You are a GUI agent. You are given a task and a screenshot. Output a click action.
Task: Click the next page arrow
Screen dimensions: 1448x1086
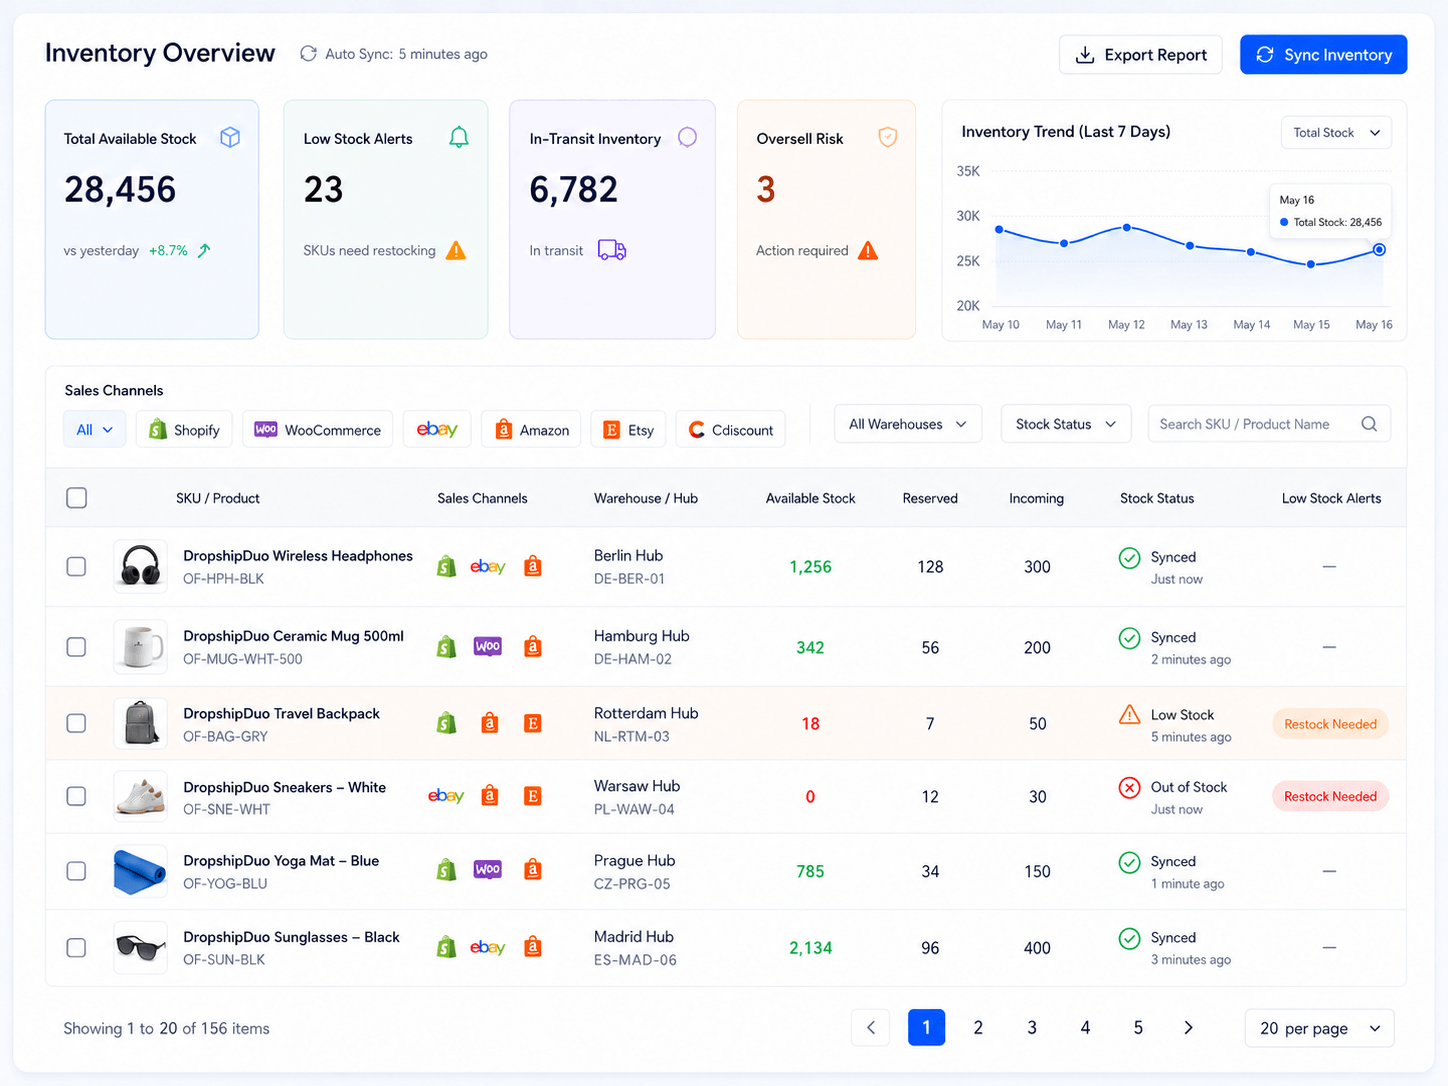click(1188, 1028)
